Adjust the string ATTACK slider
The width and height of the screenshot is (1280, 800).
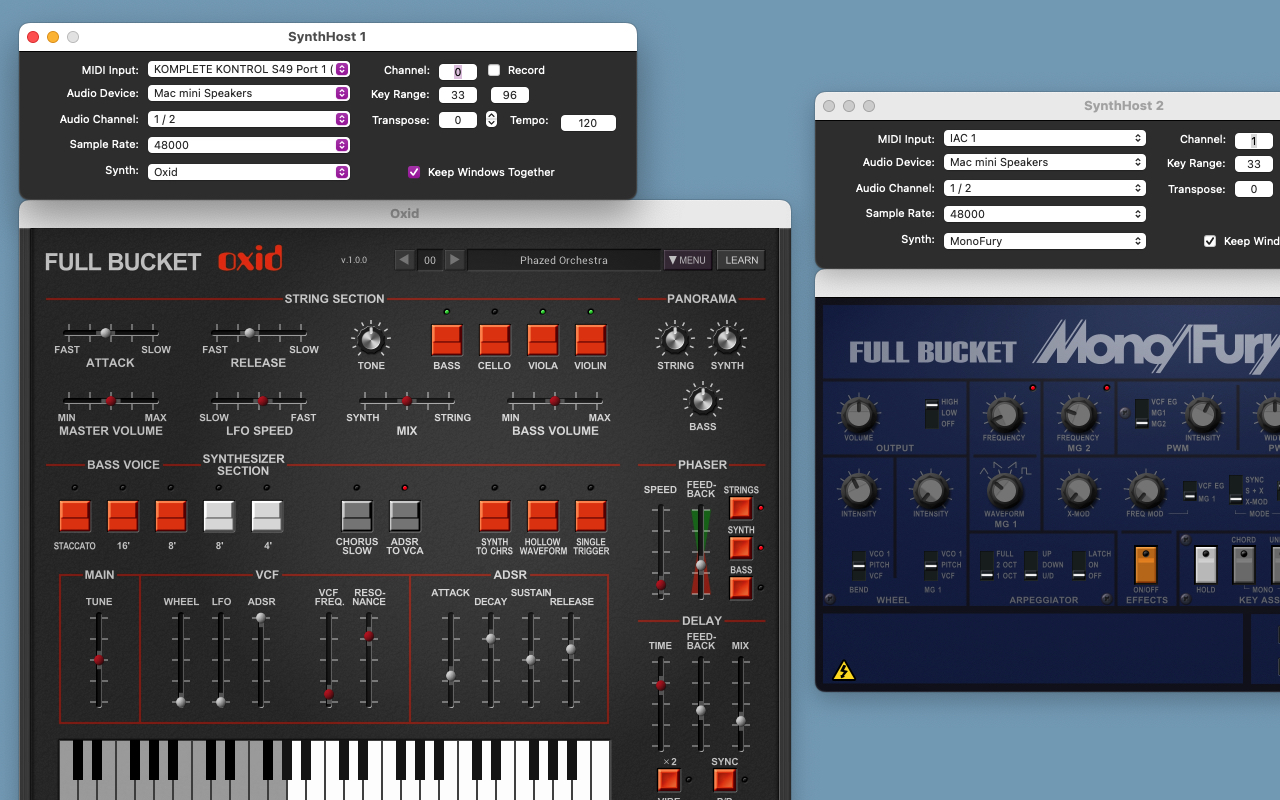(x=106, y=332)
